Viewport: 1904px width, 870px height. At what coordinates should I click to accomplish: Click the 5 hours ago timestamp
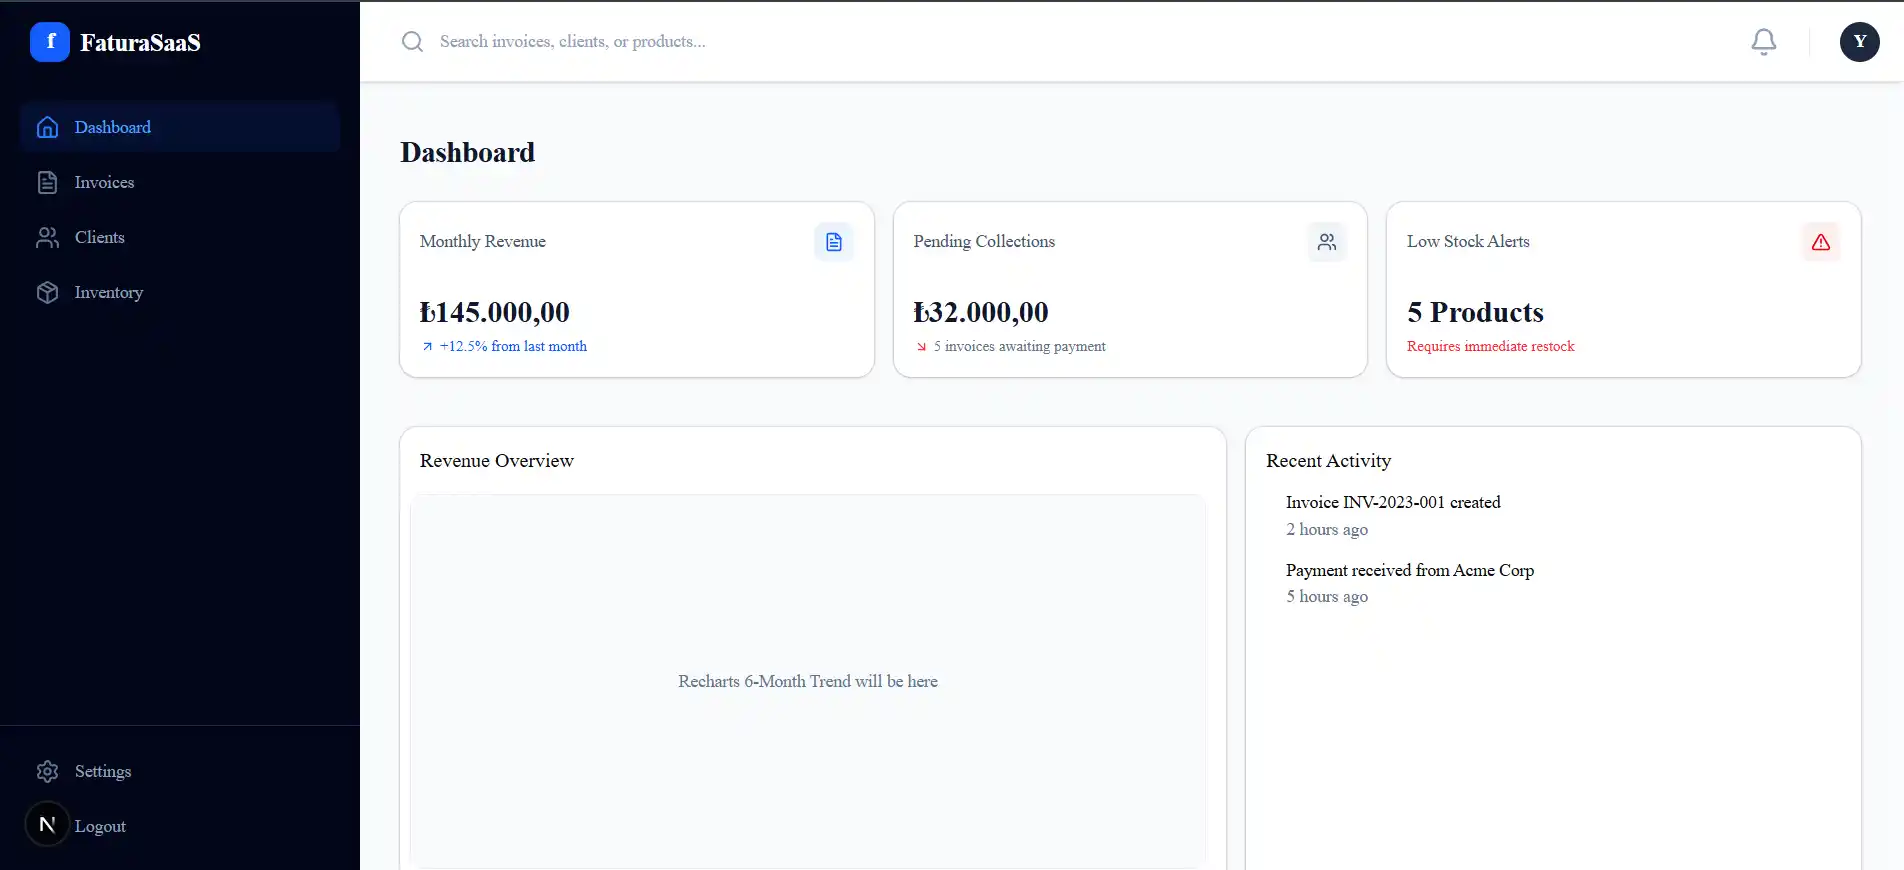pos(1327,596)
